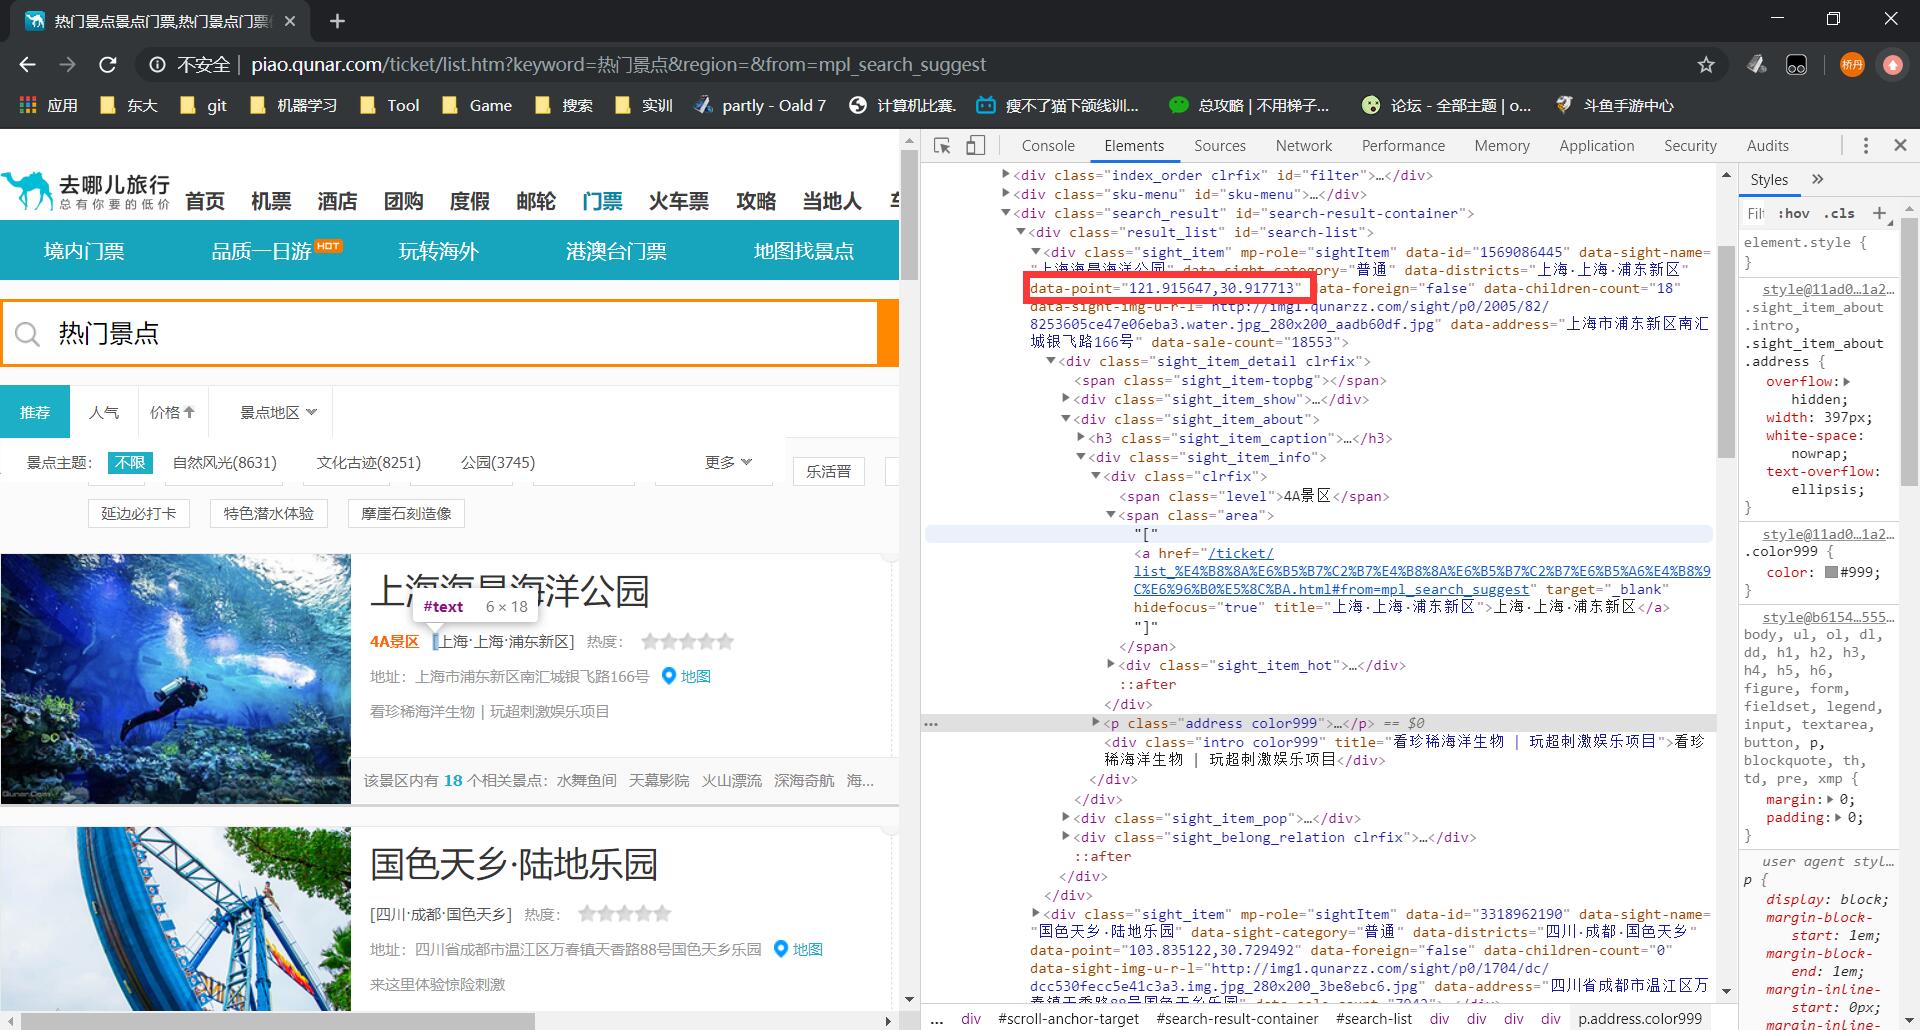Click the 自然风光(8631) theme link

pos(225,462)
